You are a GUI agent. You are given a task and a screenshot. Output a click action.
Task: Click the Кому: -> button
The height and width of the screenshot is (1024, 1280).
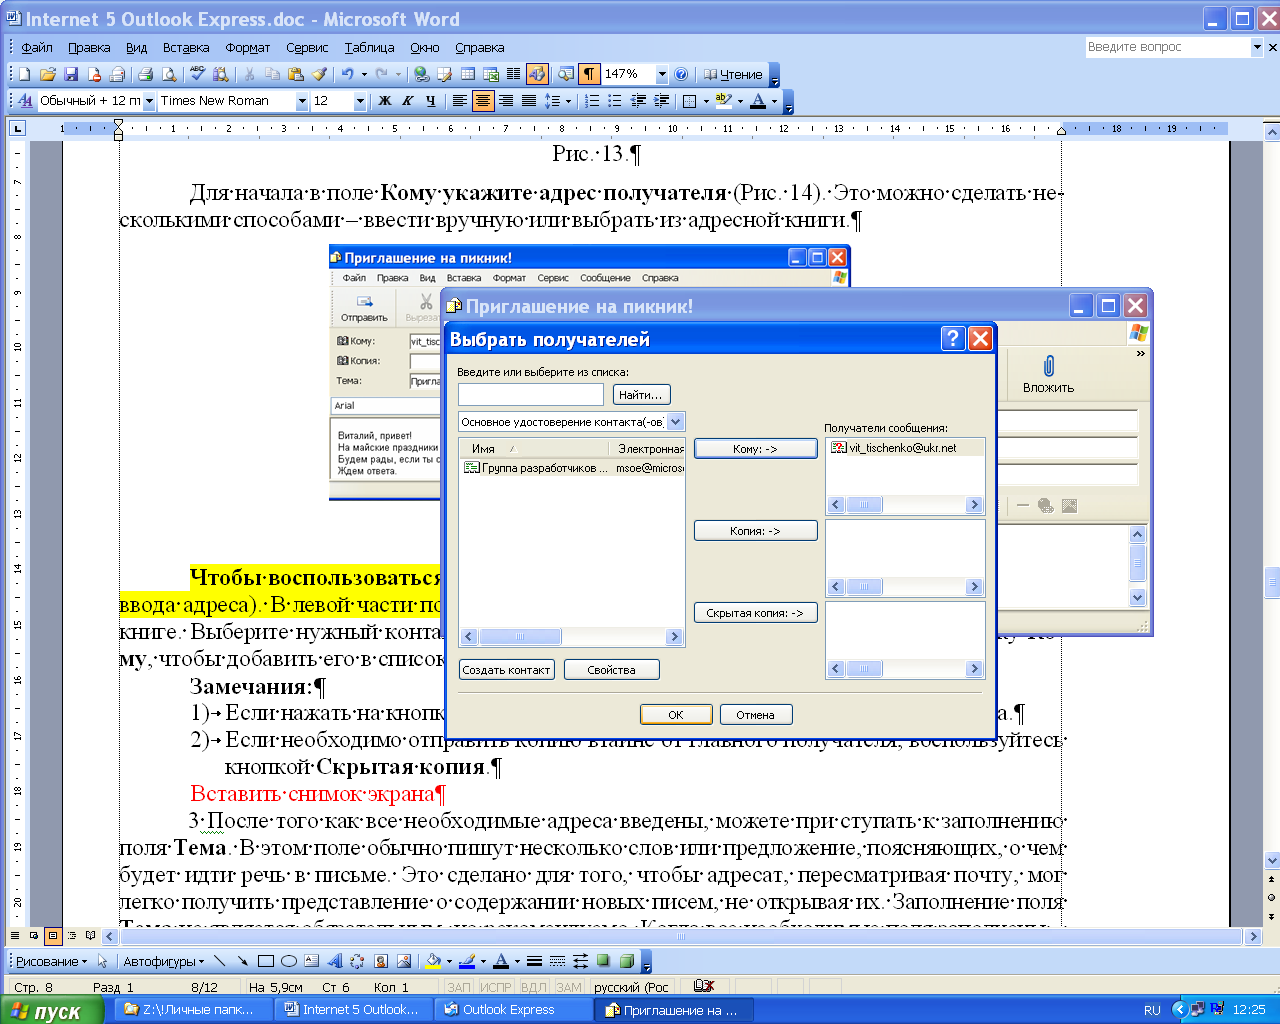[755, 449]
